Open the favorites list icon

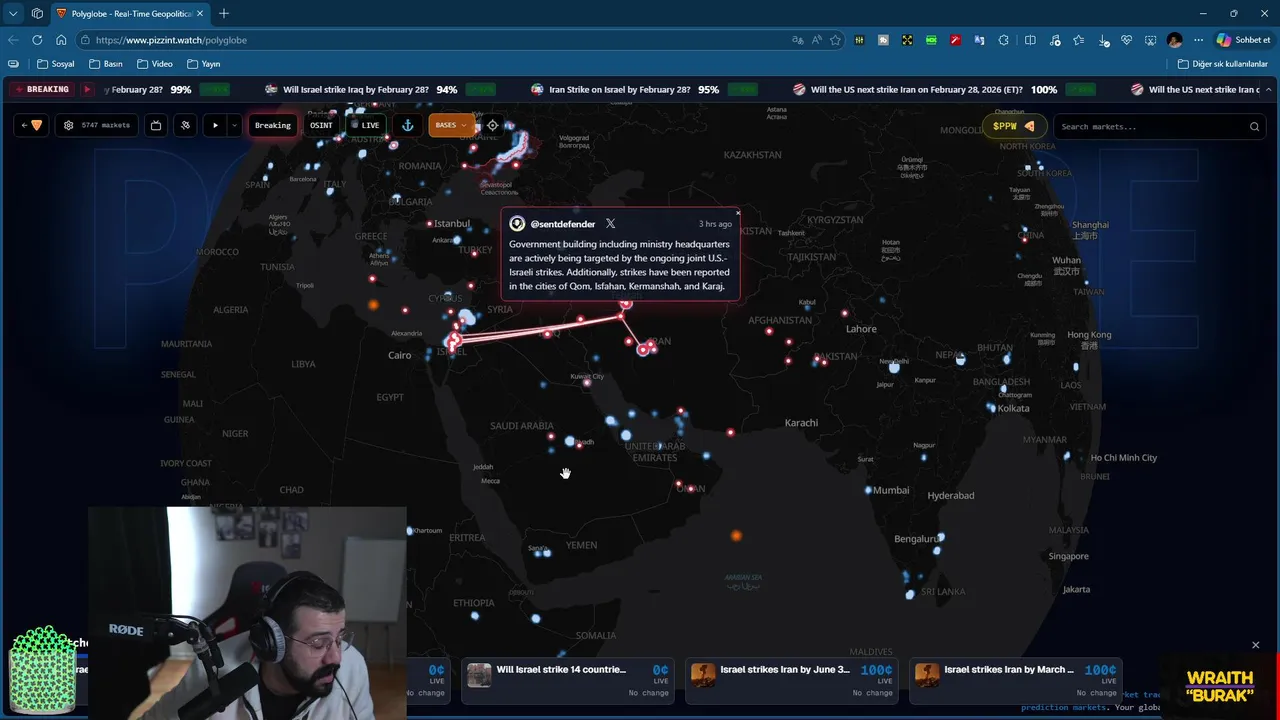tap(1078, 40)
